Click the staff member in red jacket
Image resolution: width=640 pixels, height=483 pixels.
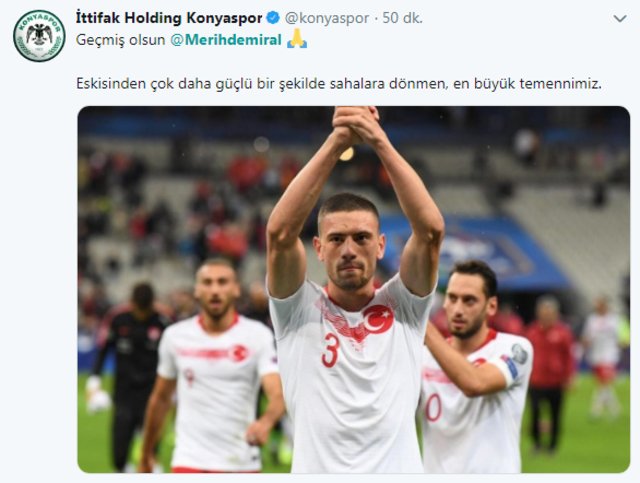(x=549, y=374)
